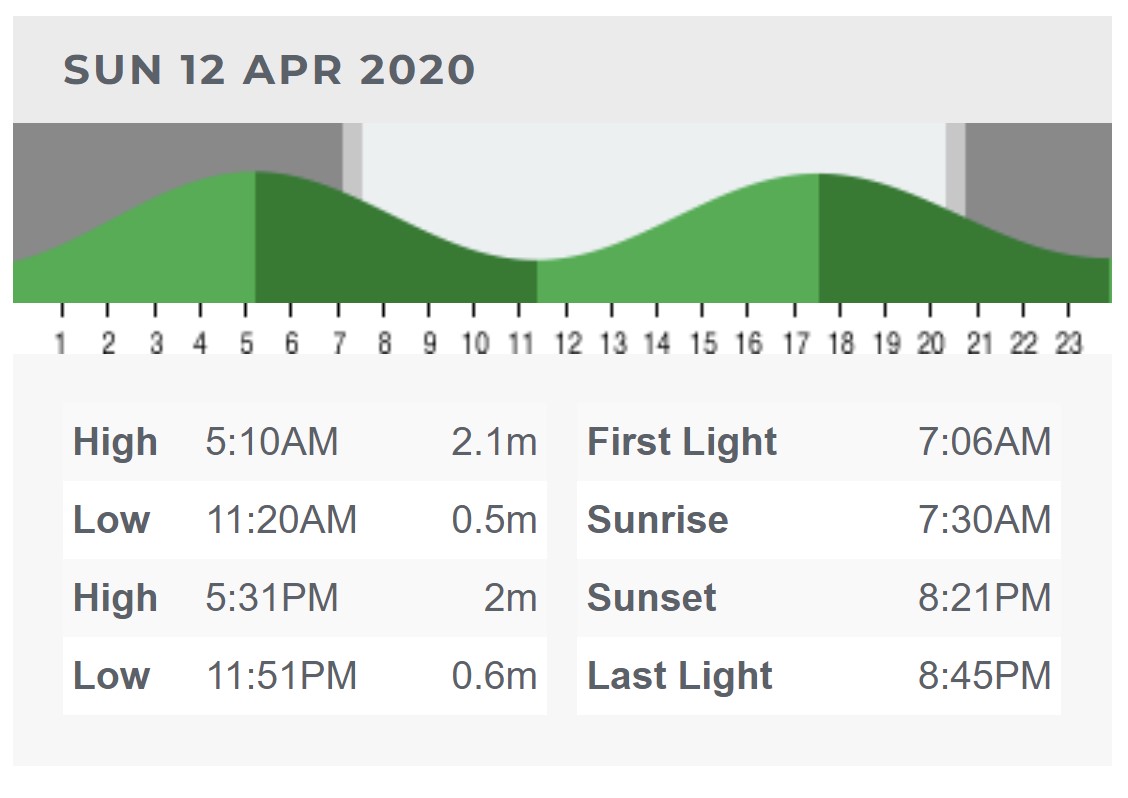1128x798 pixels.
Task: Click the hour 18 tick label
Action: tap(840, 344)
